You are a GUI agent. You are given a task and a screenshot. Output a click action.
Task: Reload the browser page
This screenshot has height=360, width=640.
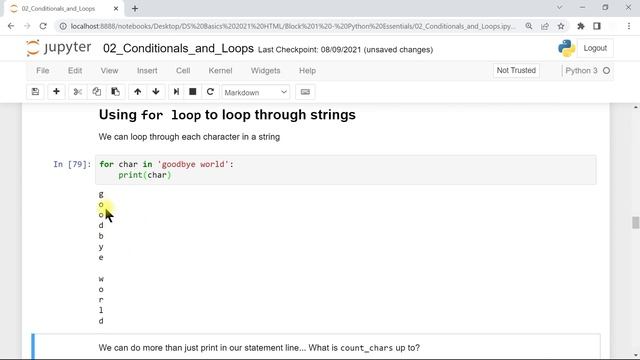(x=43, y=26)
